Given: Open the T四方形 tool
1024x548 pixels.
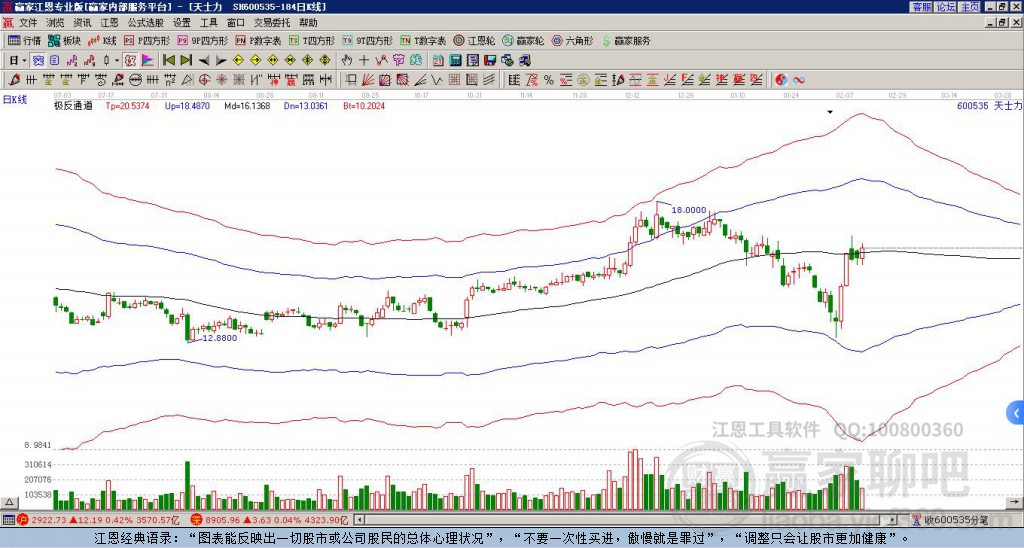Looking at the screenshot, I should pos(312,40).
